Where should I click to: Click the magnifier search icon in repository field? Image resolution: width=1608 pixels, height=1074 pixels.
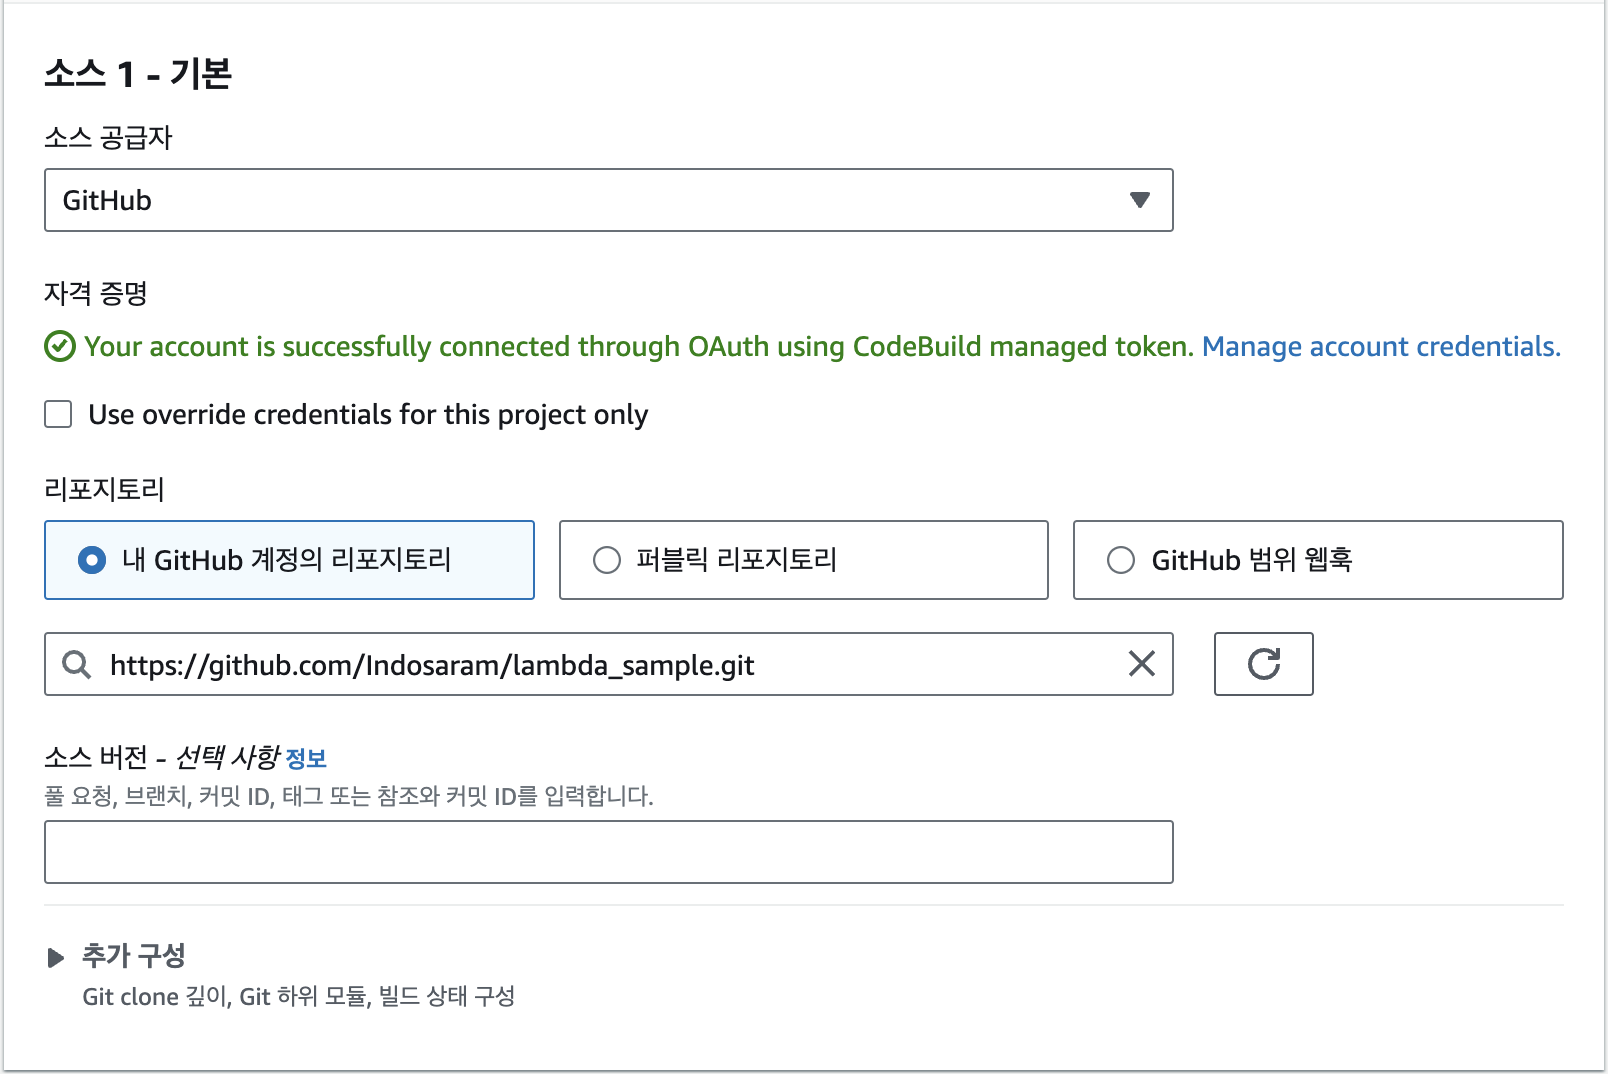[77, 664]
